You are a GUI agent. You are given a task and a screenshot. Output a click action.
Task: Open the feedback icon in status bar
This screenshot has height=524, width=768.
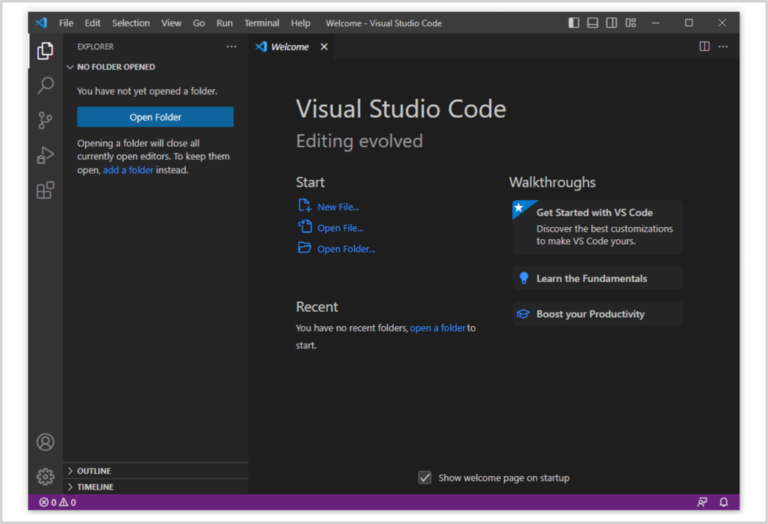(x=702, y=502)
